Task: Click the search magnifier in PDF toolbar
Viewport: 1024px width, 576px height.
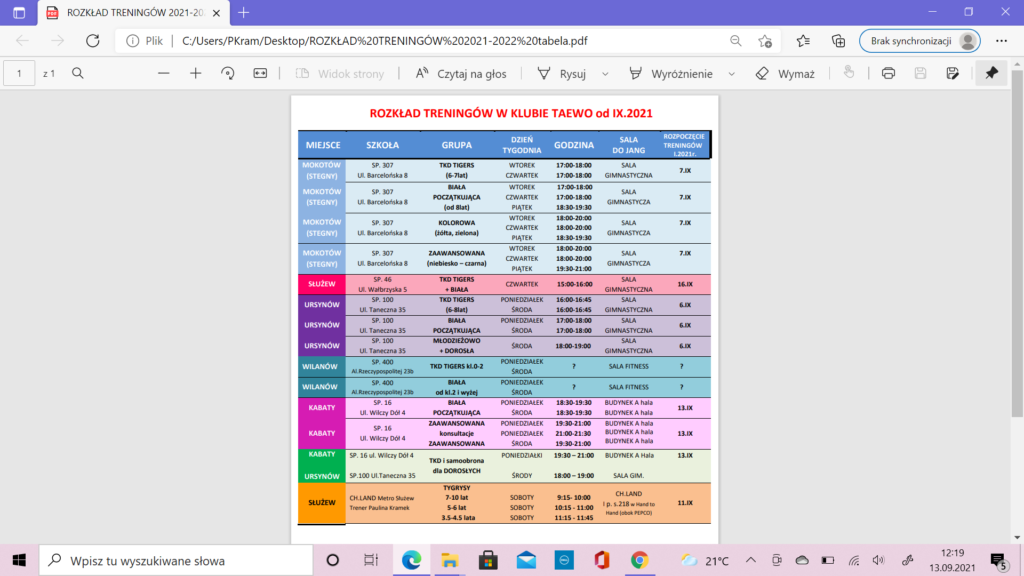Action: (78, 73)
